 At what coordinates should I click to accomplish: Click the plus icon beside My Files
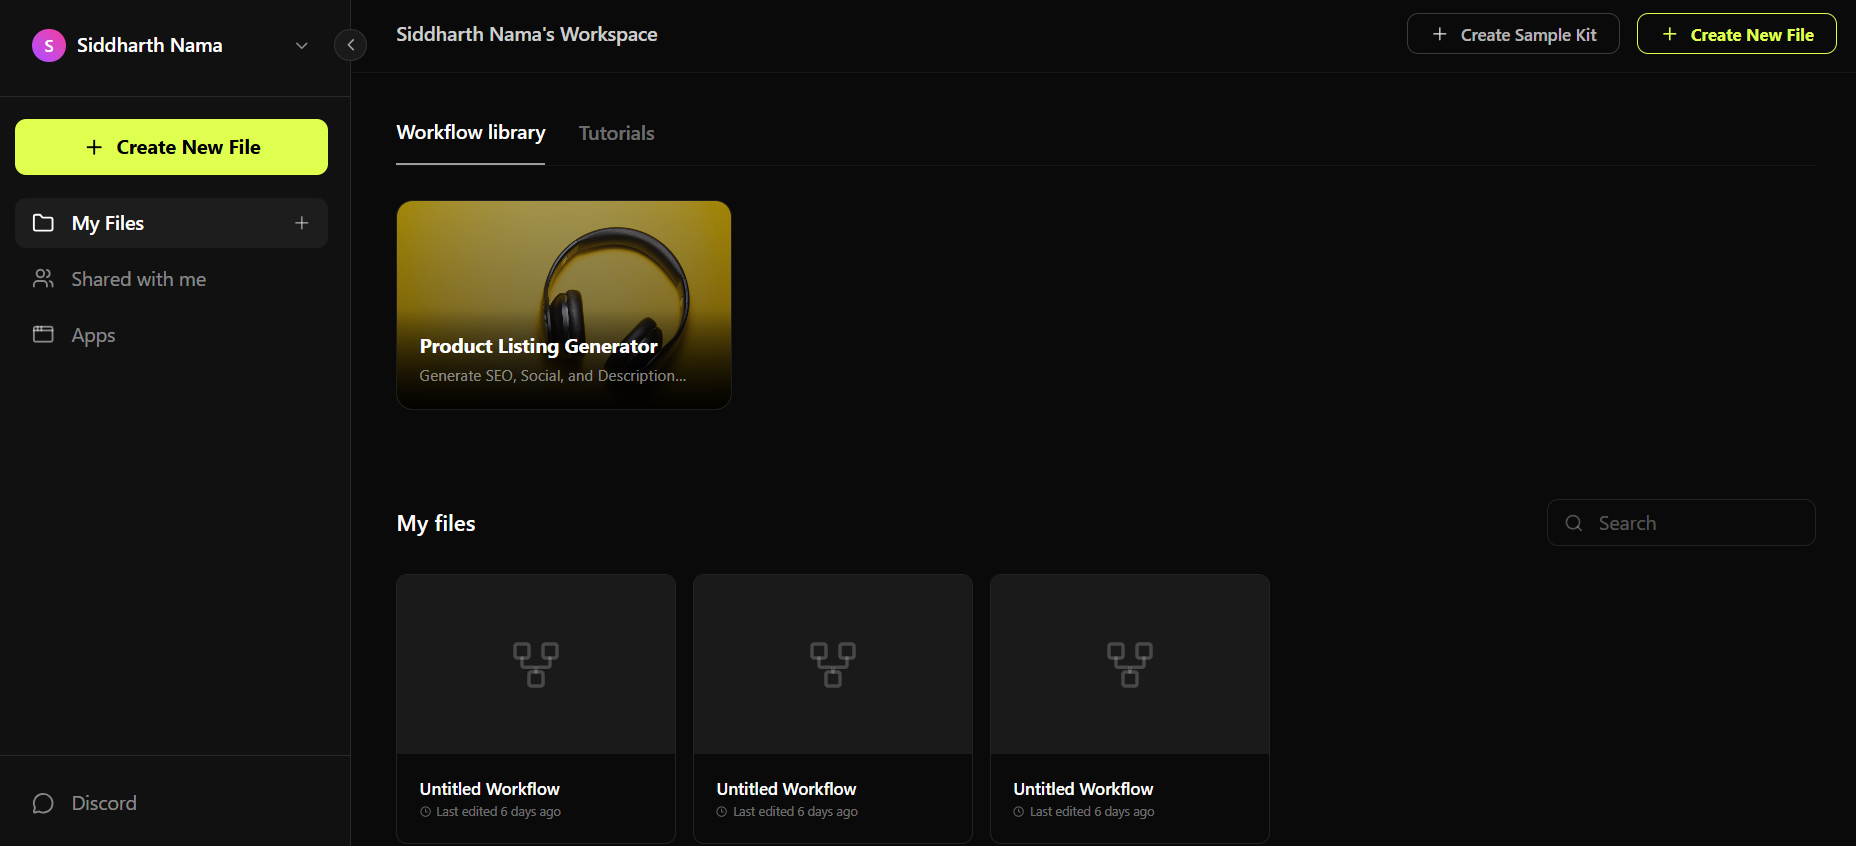pos(301,223)
